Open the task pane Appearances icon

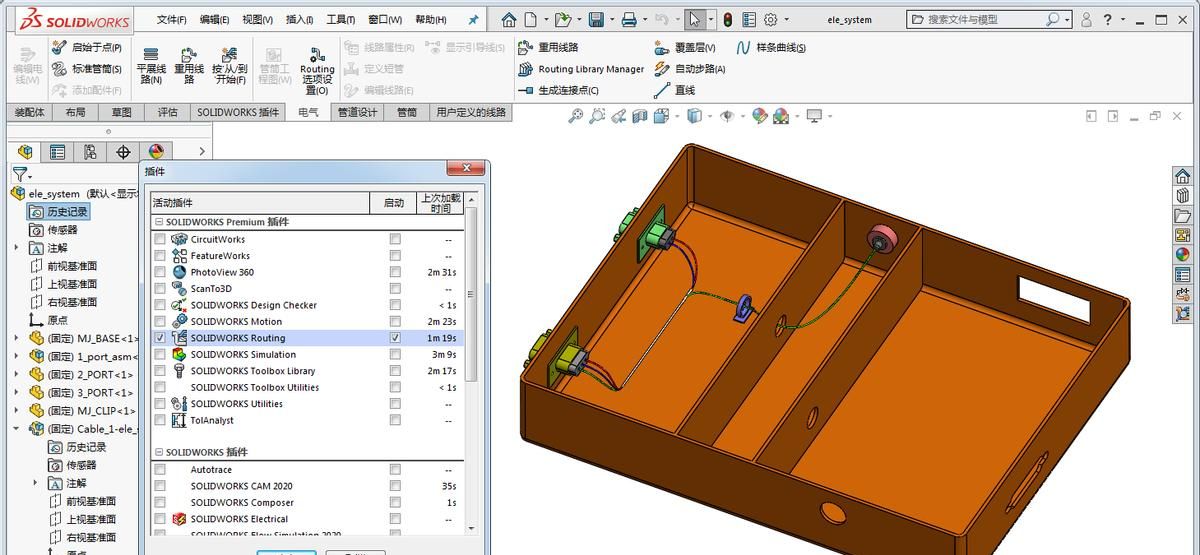[1183, 255]
